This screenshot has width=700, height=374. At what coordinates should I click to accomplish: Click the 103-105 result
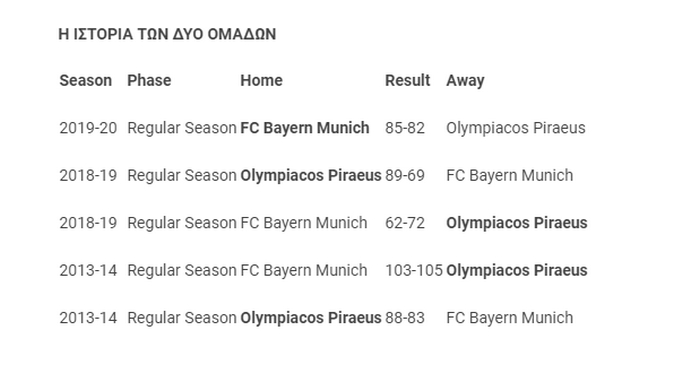(x=414, y=270)
